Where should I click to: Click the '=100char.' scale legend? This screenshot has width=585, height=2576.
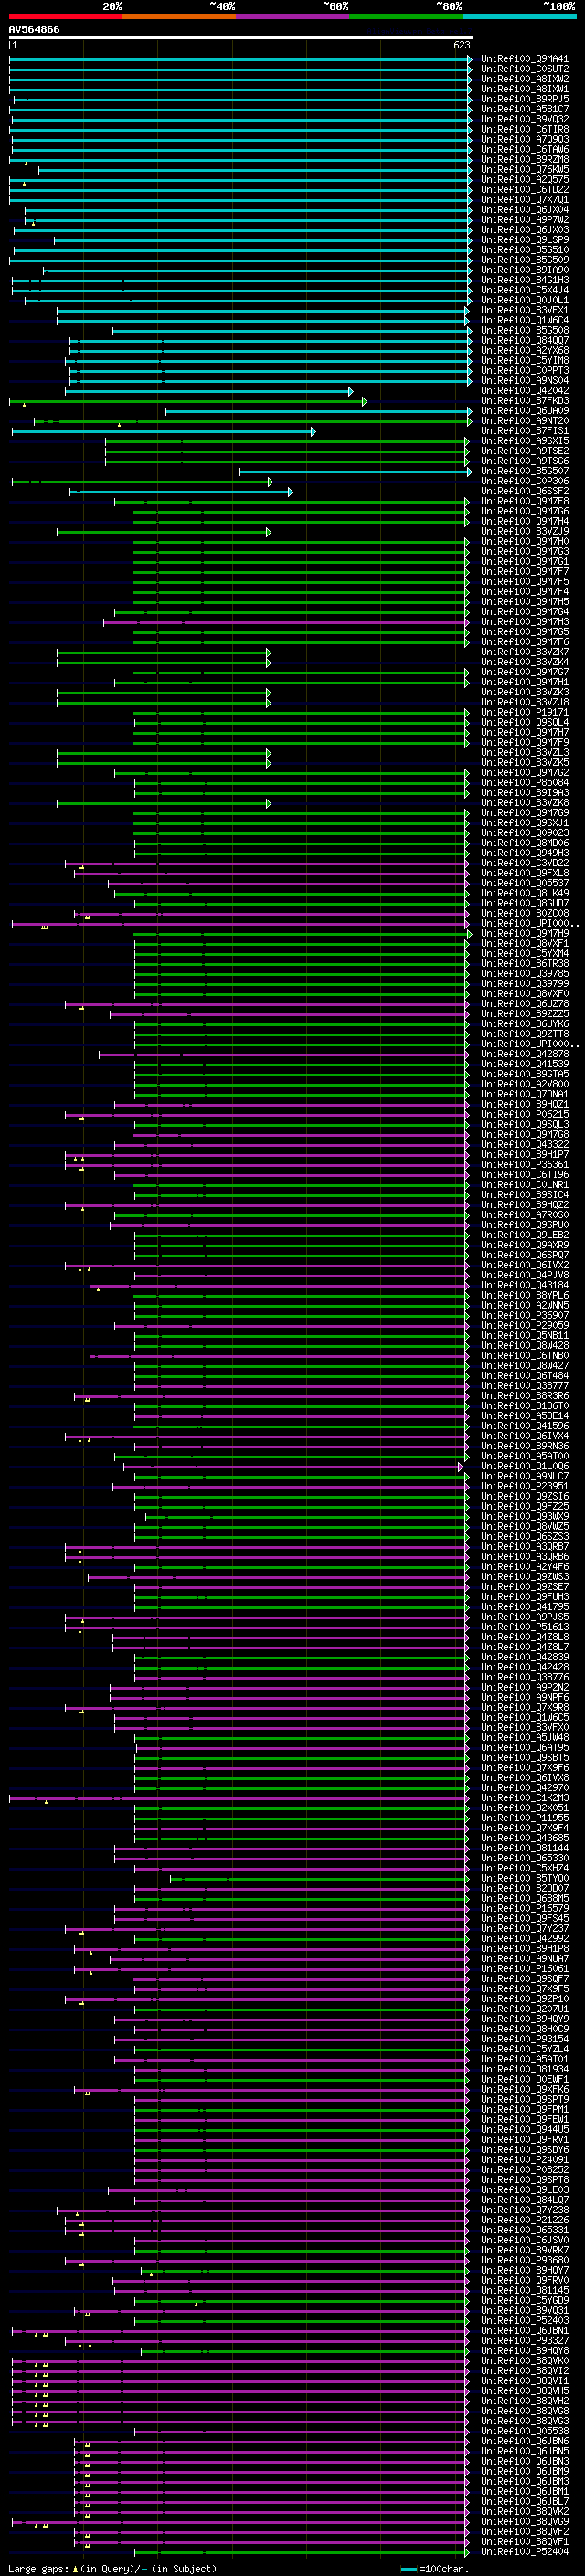point(434,2568)
